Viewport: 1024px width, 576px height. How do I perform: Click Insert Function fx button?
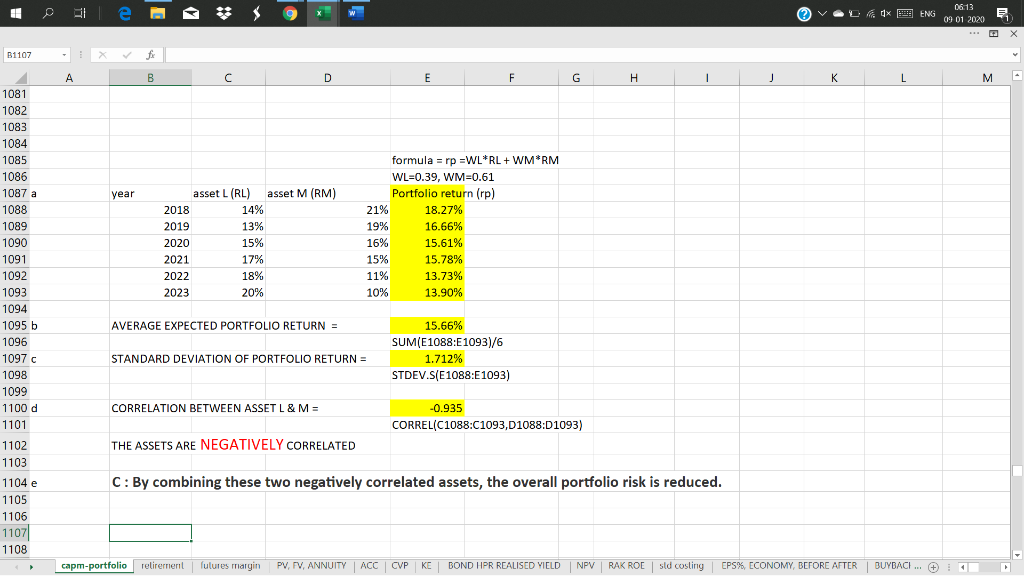(x=150, y=55)
